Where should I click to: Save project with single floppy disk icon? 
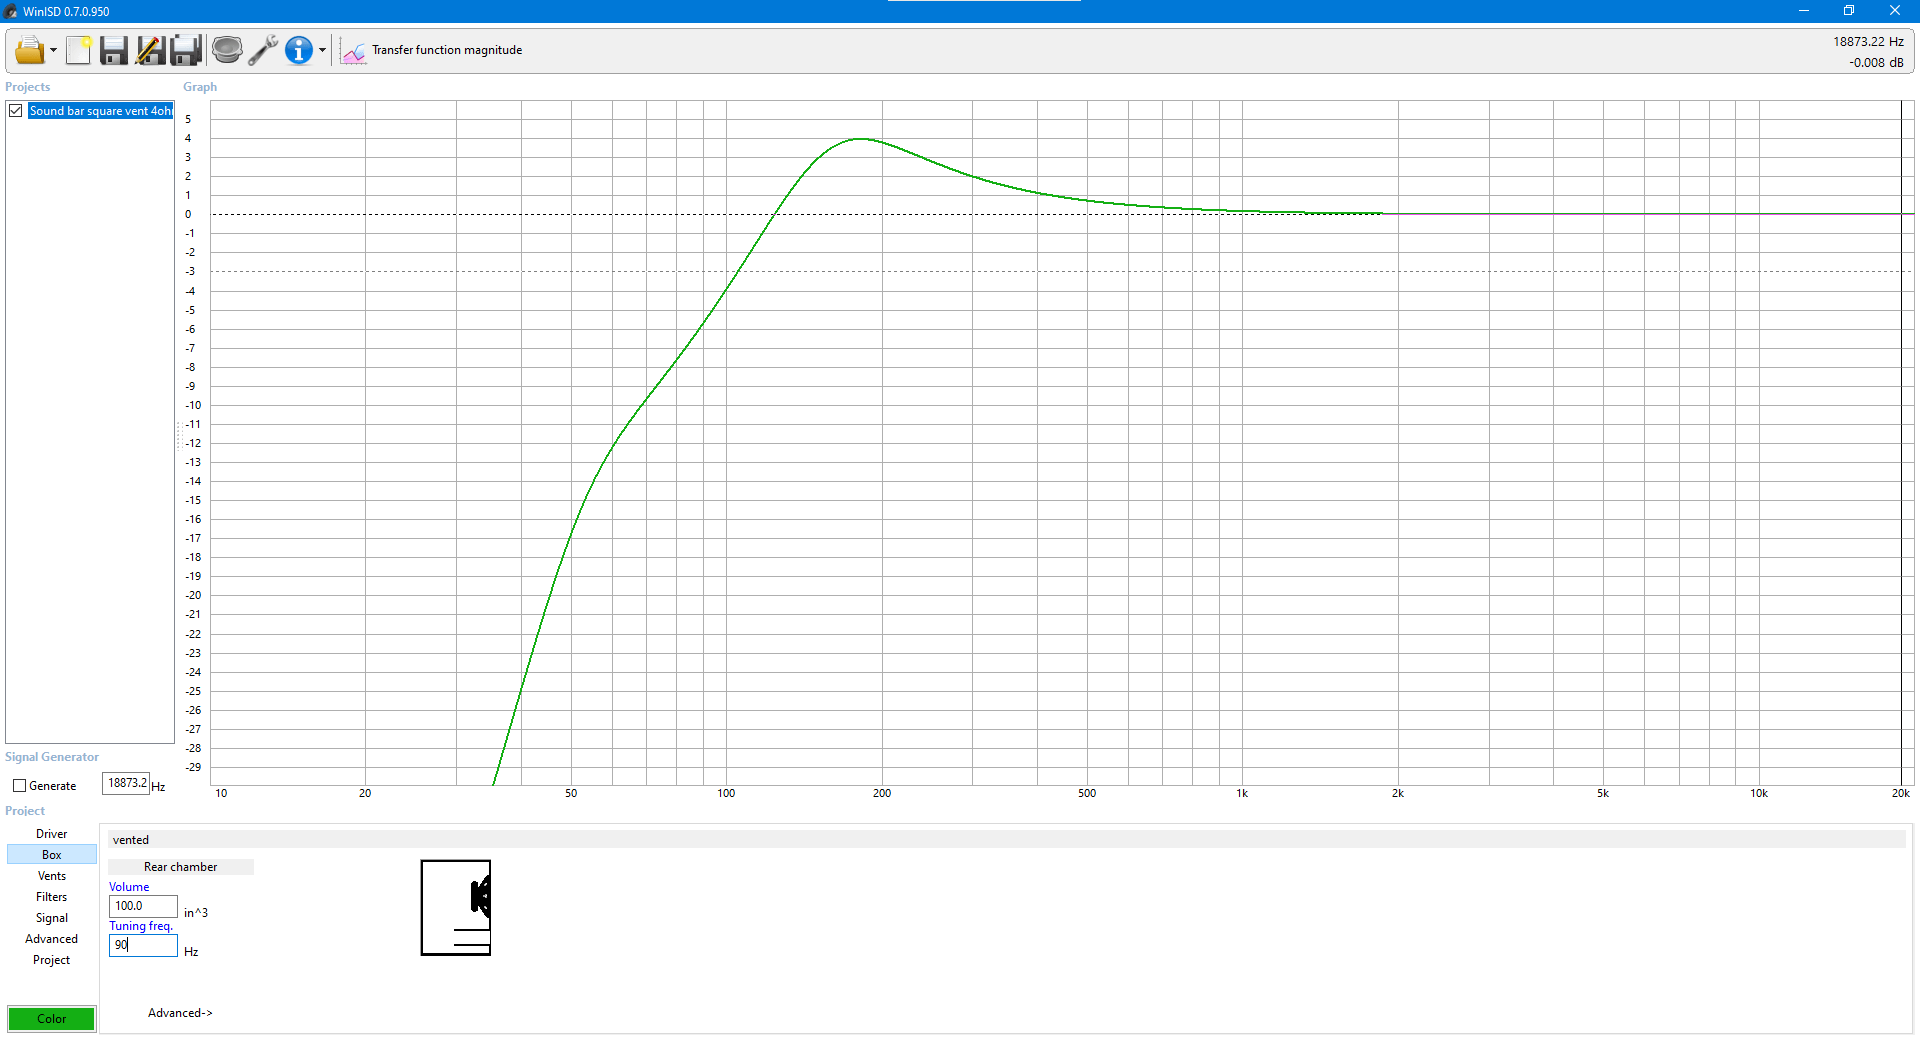pos(114,50)
